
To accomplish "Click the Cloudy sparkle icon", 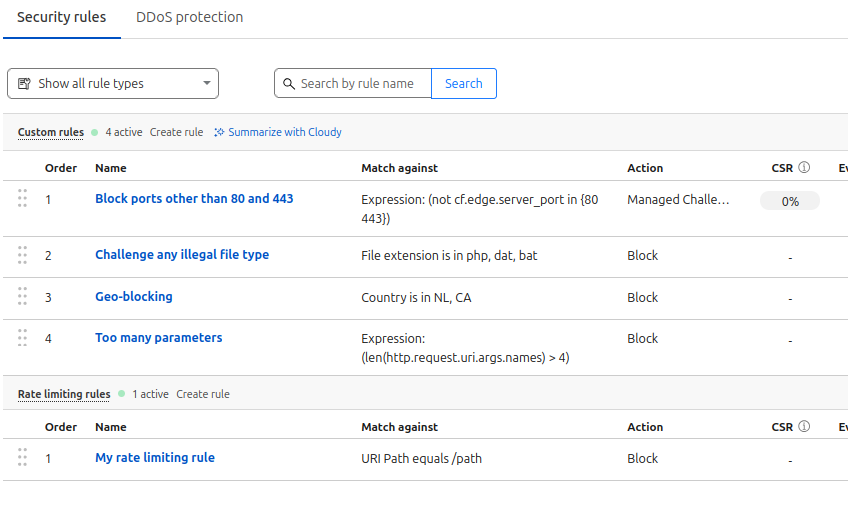I will click(x=219, y=132).
